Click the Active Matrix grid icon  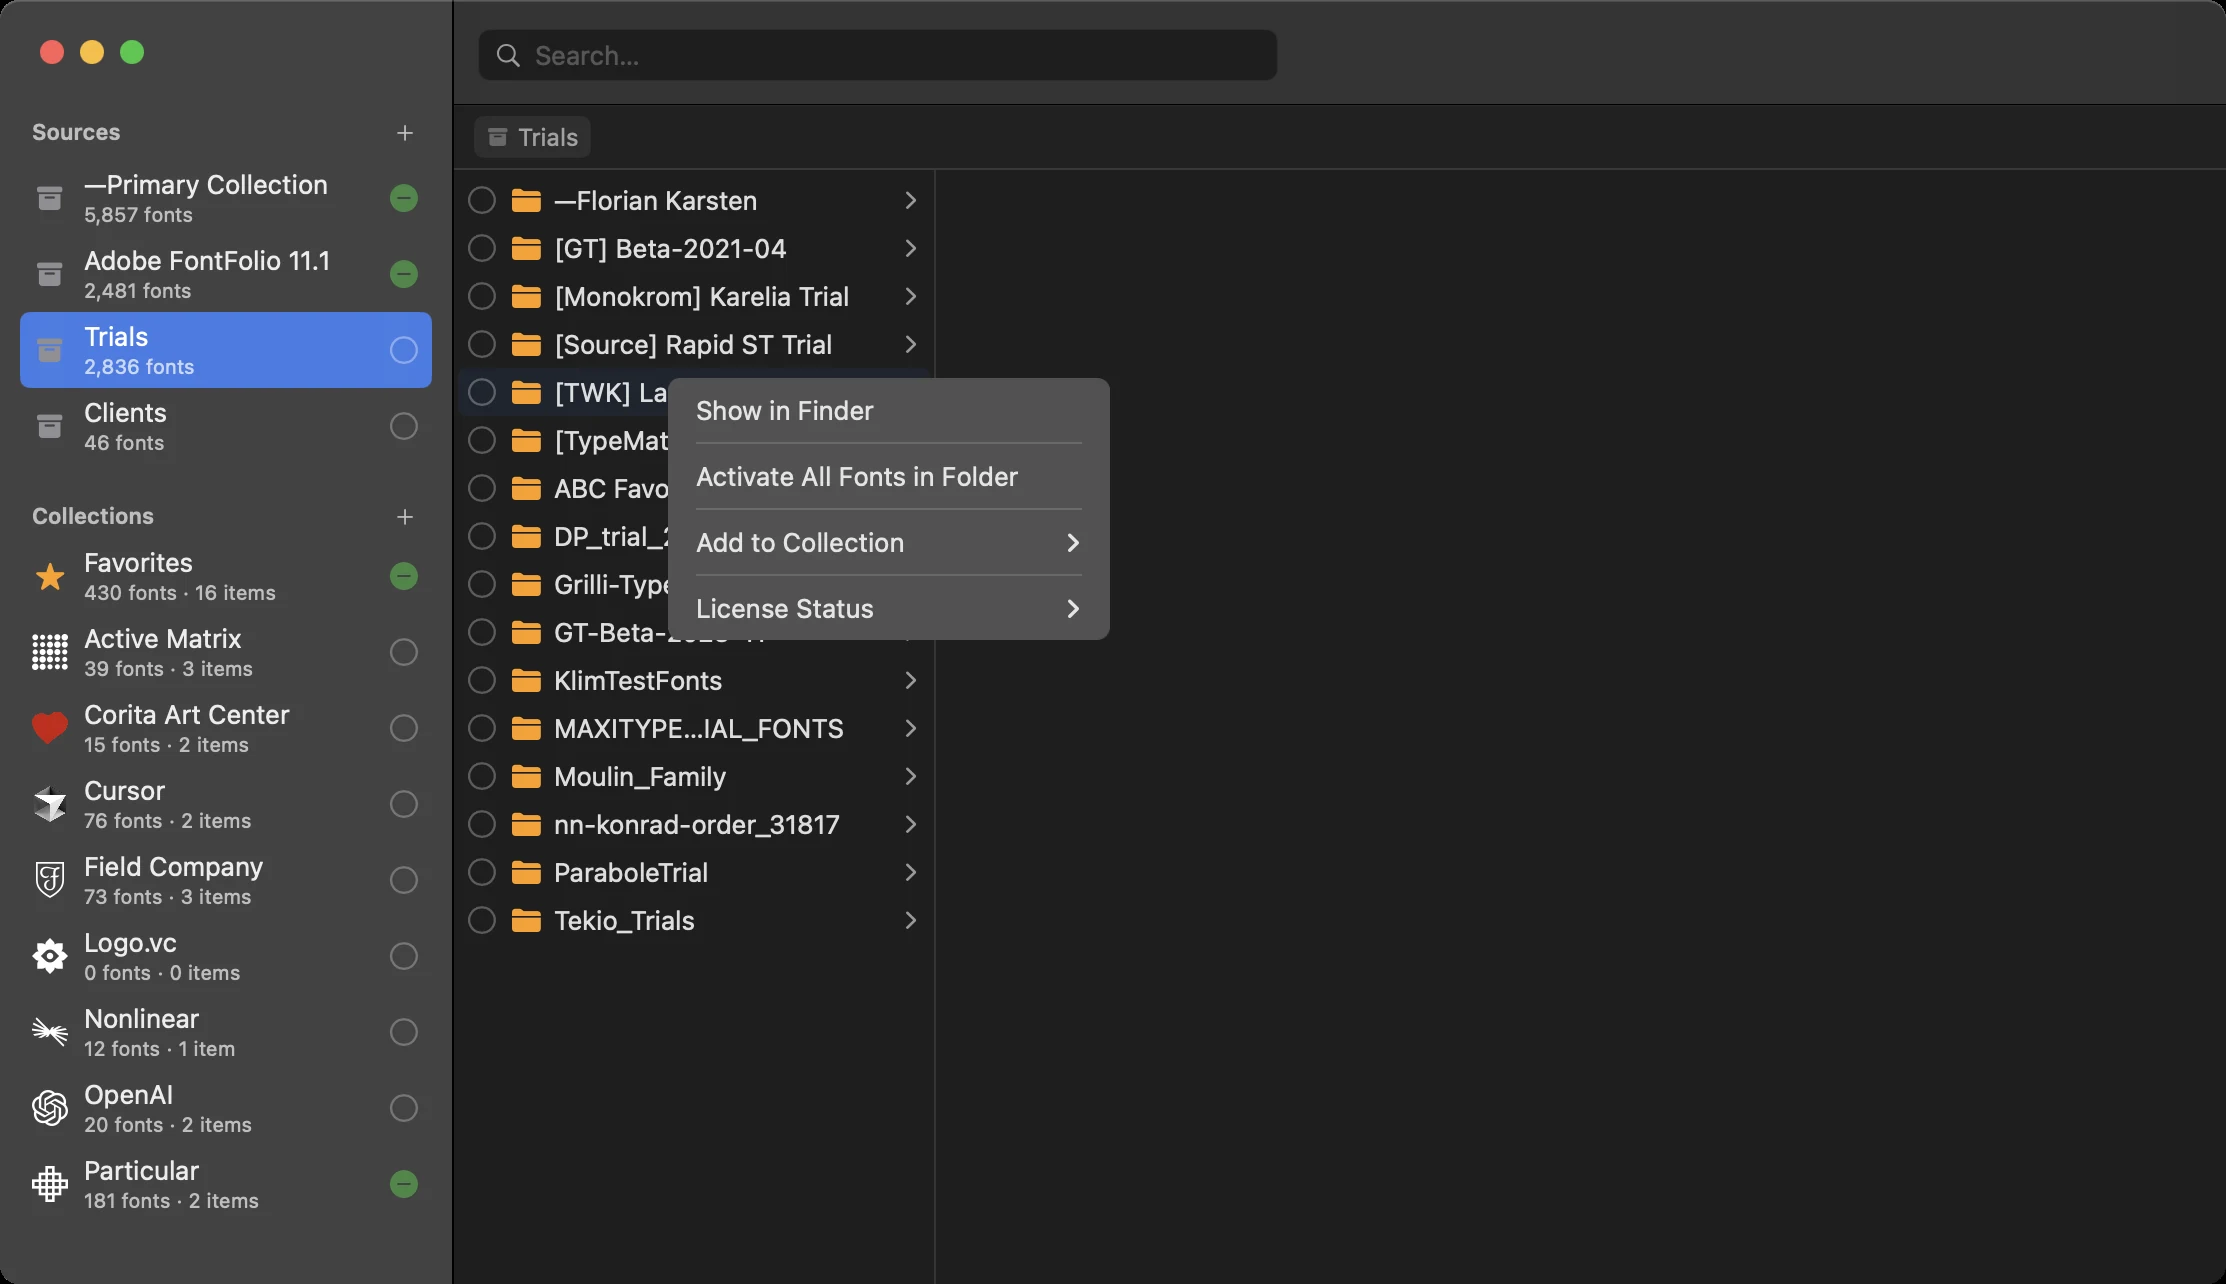49,652
